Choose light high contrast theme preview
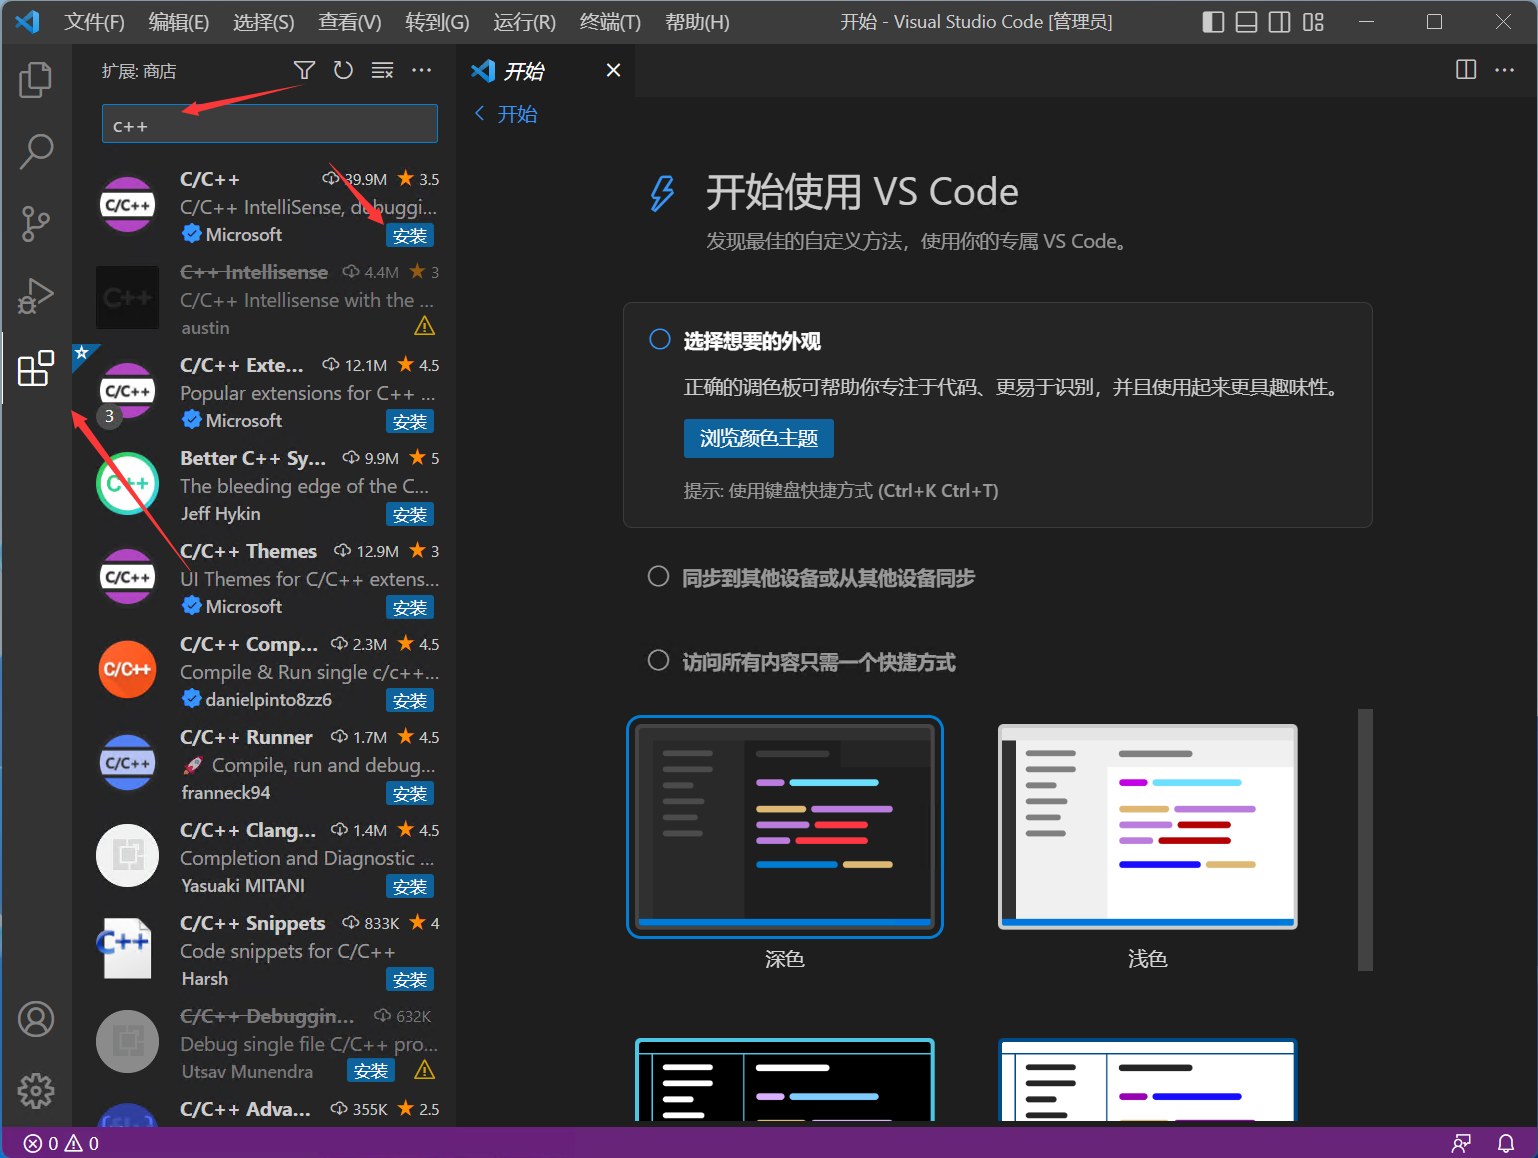Image resolution: width=1538 pixels, height=1158 pixels. click(x=1148, y=1079)
